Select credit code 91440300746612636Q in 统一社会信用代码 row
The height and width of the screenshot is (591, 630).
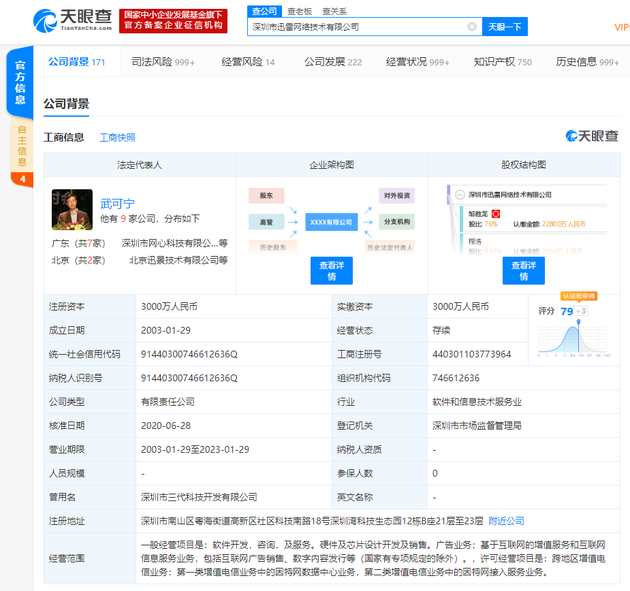[x=189, y=354]
